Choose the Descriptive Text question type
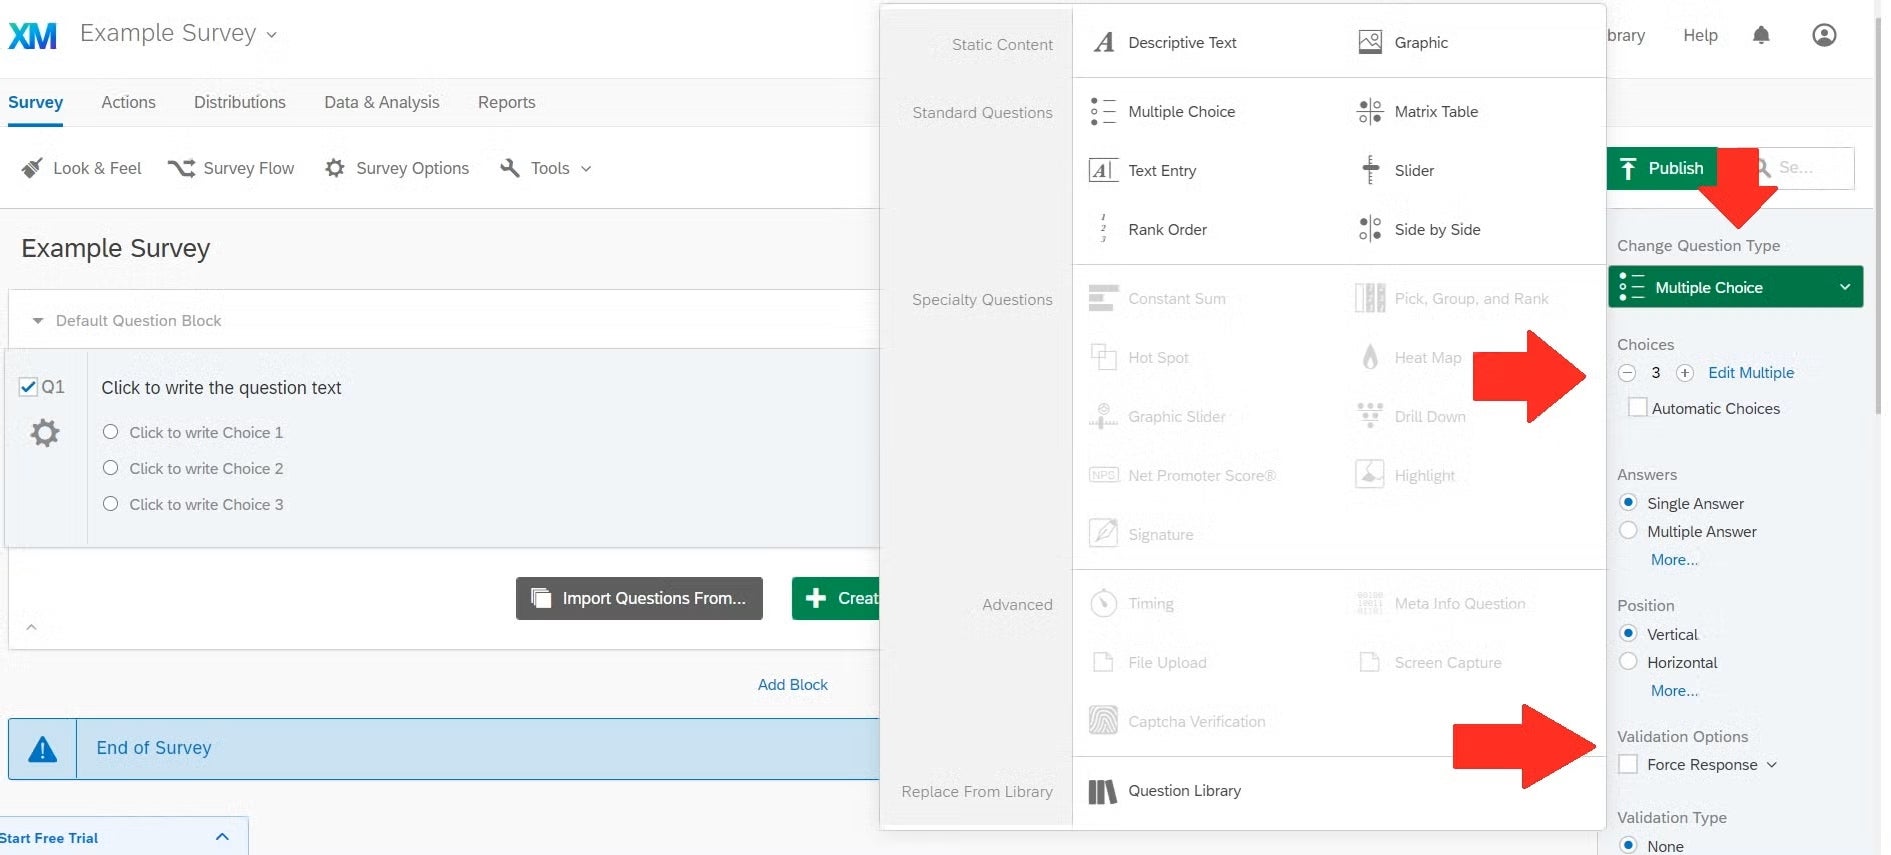This screenshot has height=855, width=1891. coord(1165,42)
